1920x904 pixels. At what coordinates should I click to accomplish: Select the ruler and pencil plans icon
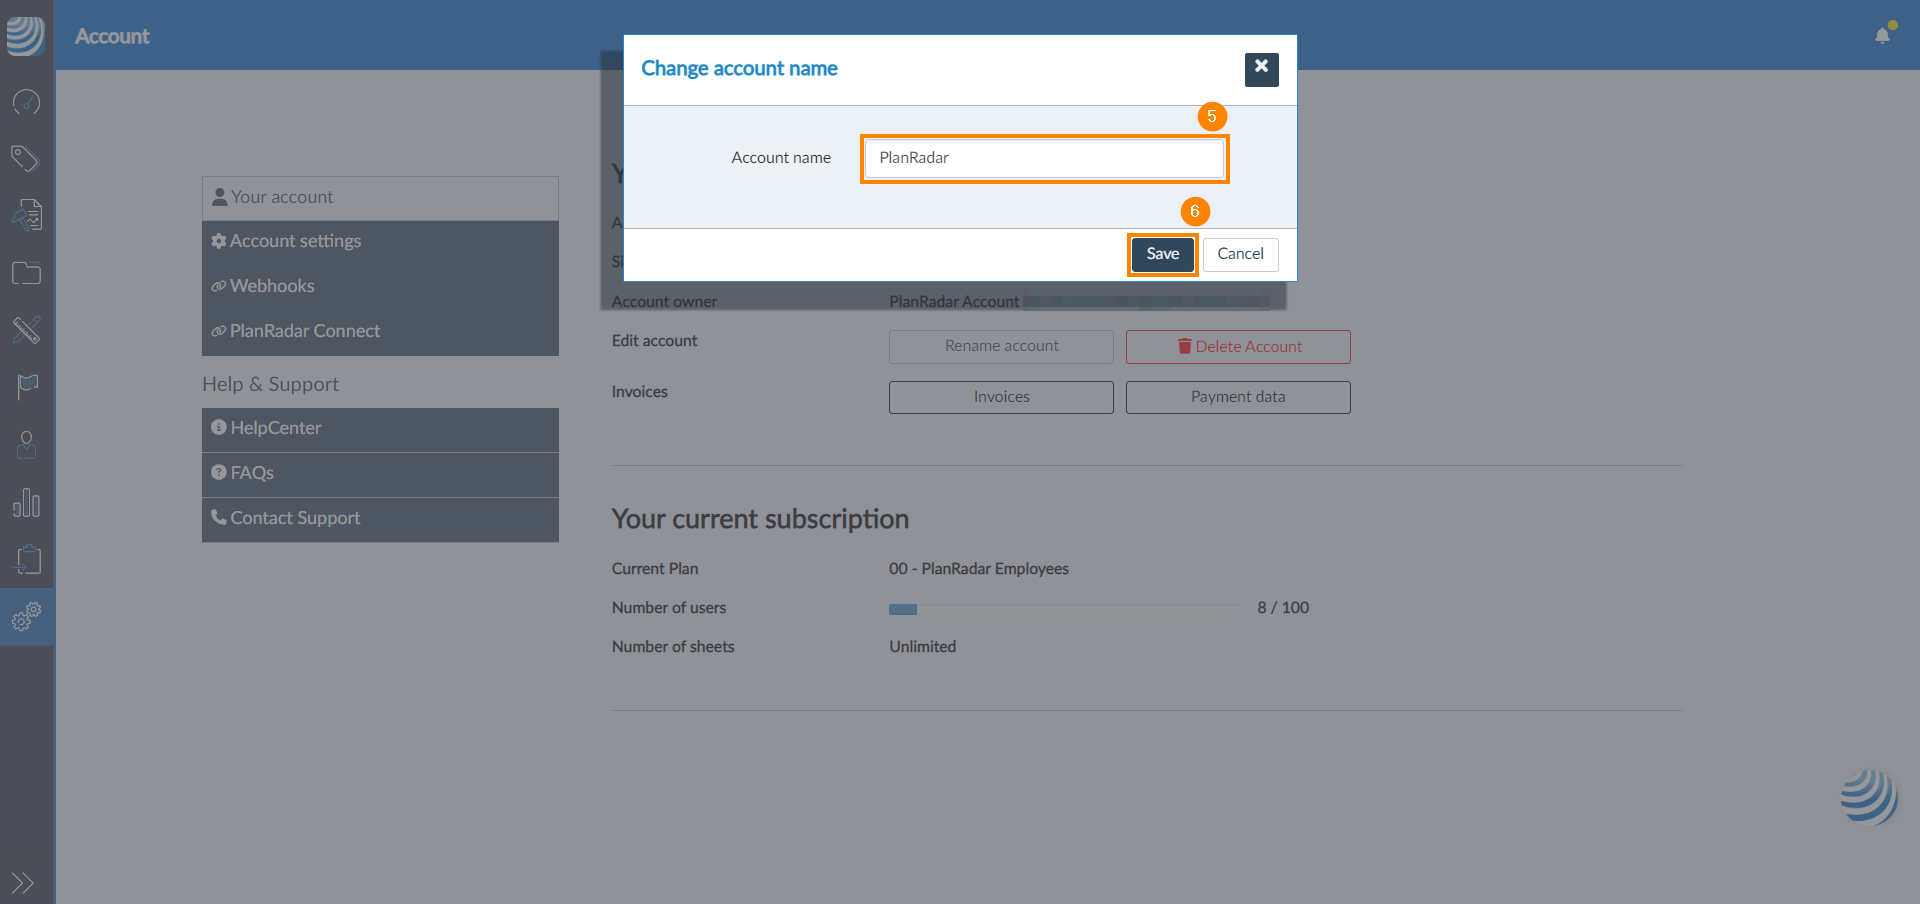[26, 330]
